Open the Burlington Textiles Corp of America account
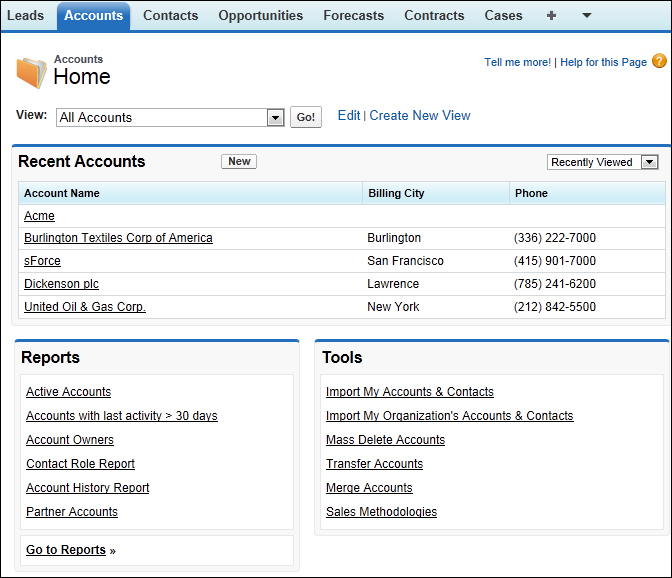 [118, 238]
